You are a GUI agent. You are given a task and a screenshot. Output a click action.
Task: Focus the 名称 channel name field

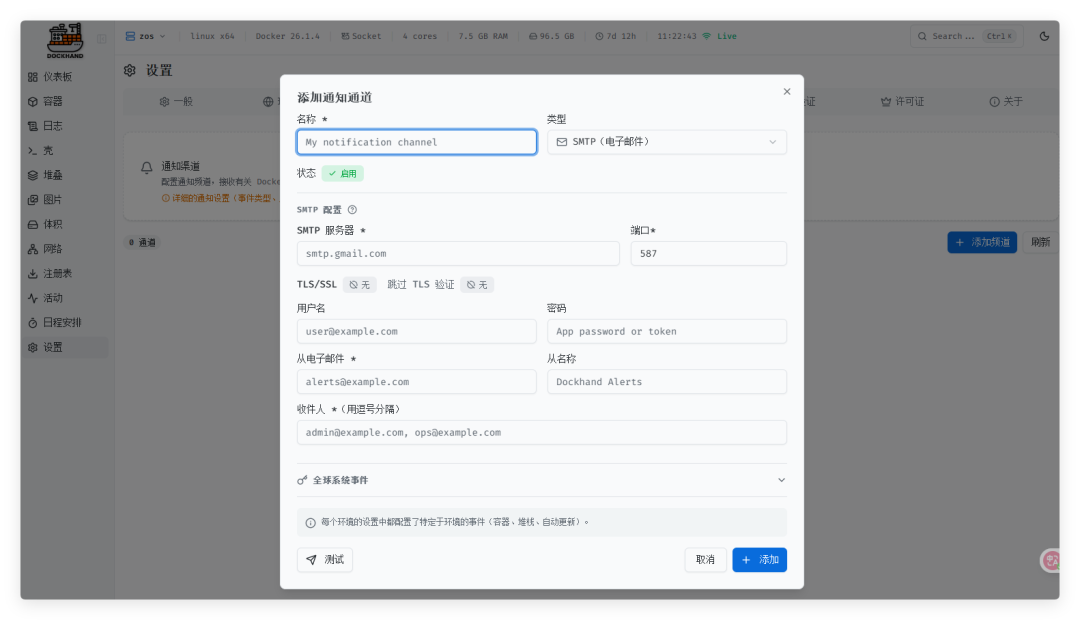point(417,142)
